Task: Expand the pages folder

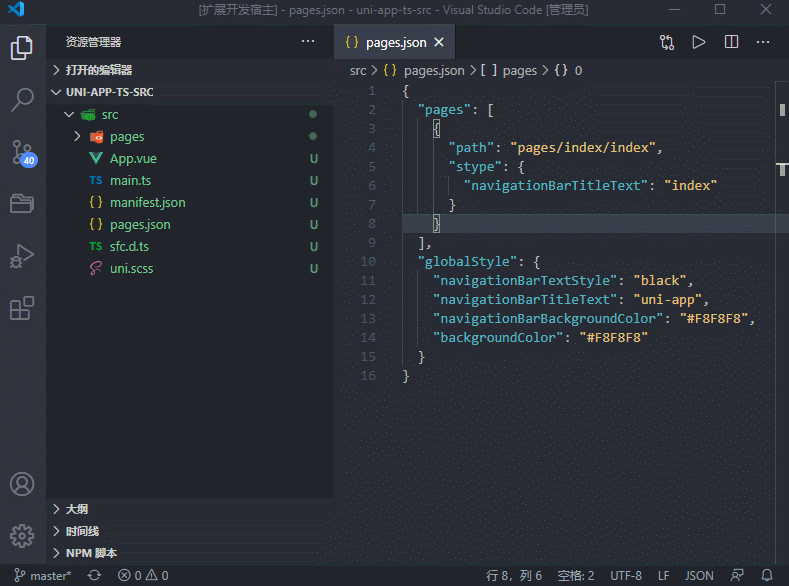Action: click(191, 136)
